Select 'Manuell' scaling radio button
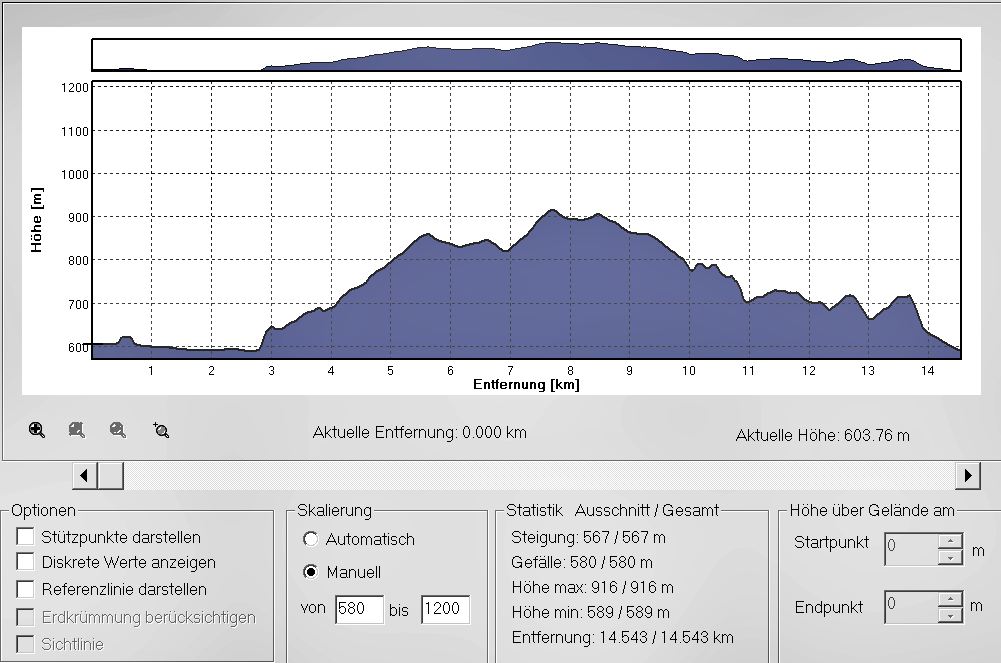 coord(310,573)
